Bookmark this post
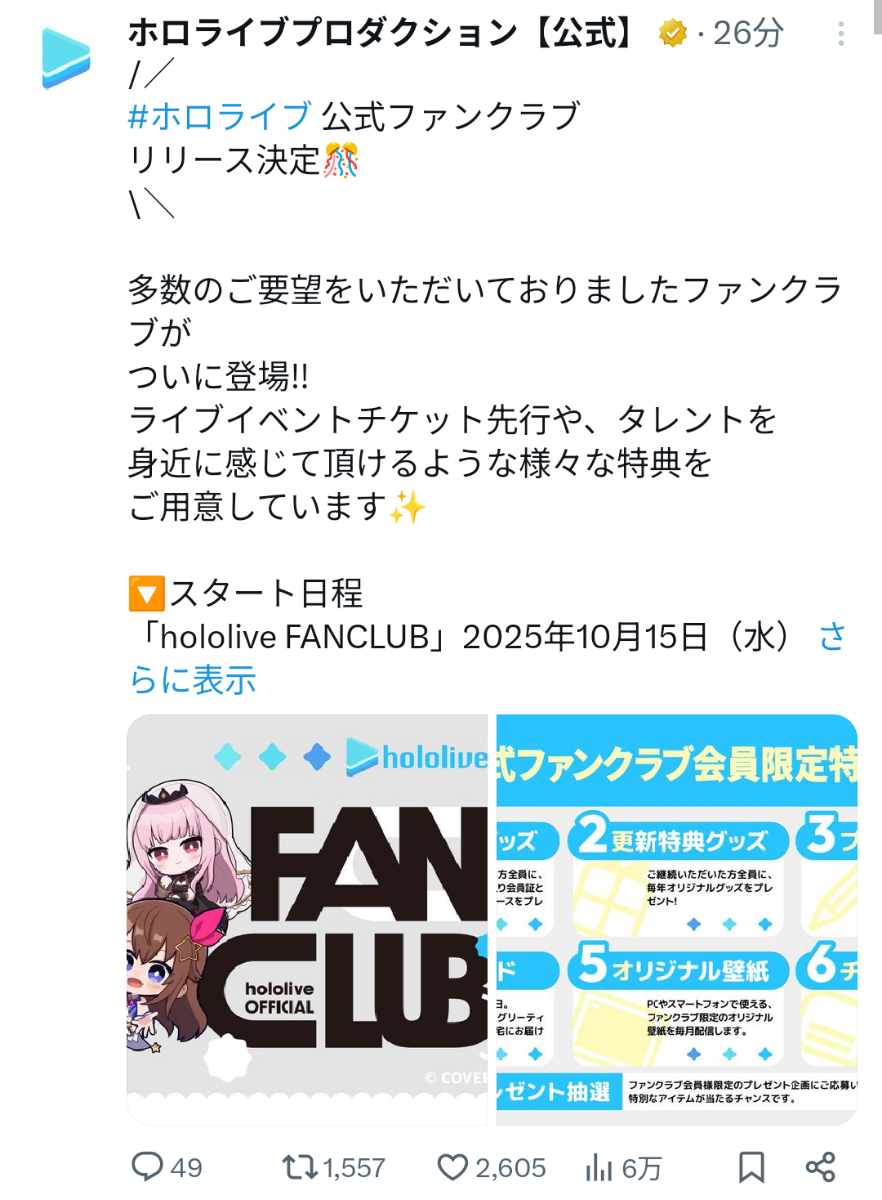The image size is (882, 1200). [x=751, y=1166]
